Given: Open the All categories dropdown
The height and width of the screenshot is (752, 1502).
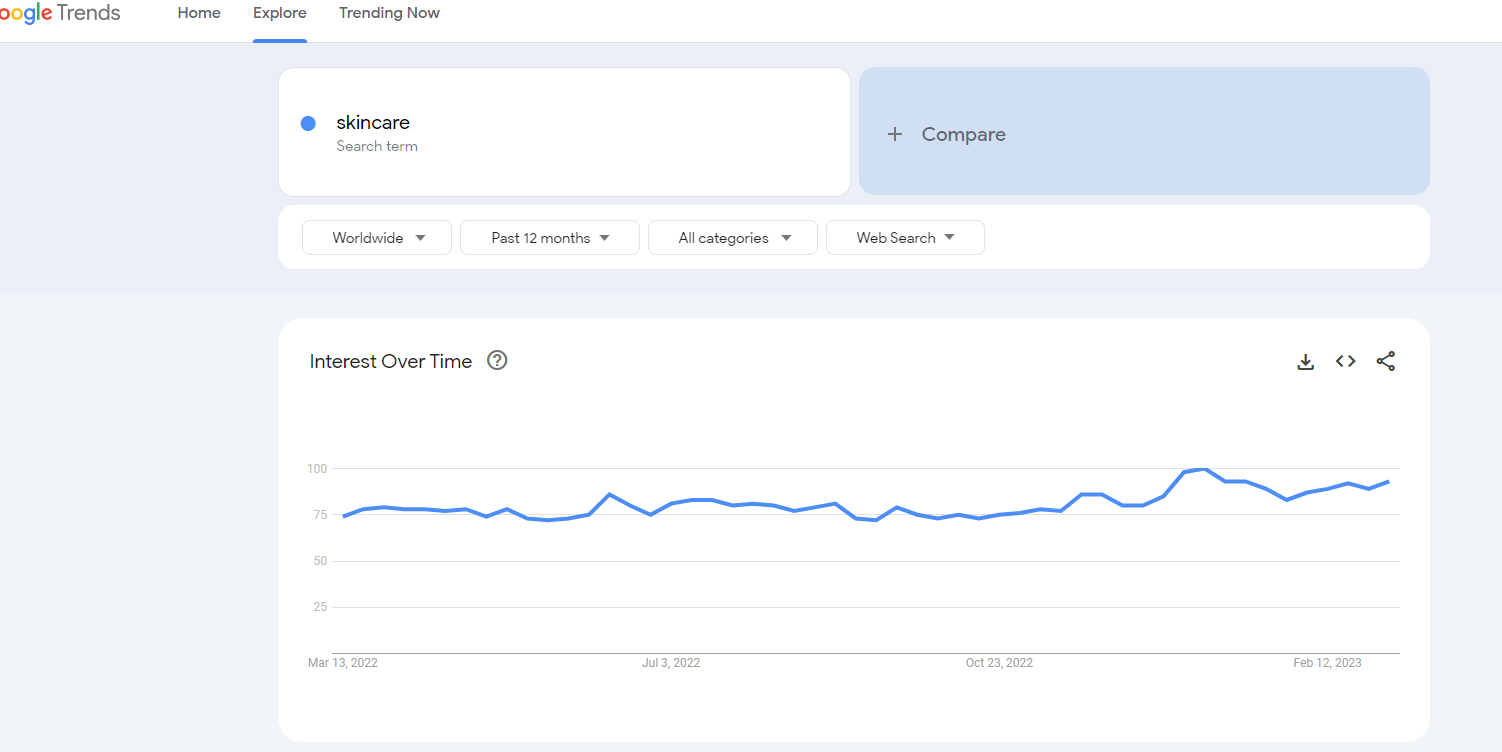Looking at the screenshot, I should (x=733, y=238).
